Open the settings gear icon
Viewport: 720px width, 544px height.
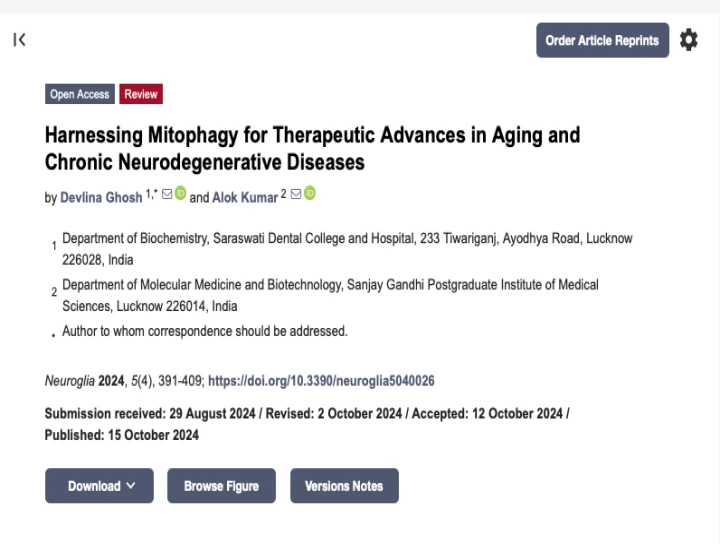(688, 40)
